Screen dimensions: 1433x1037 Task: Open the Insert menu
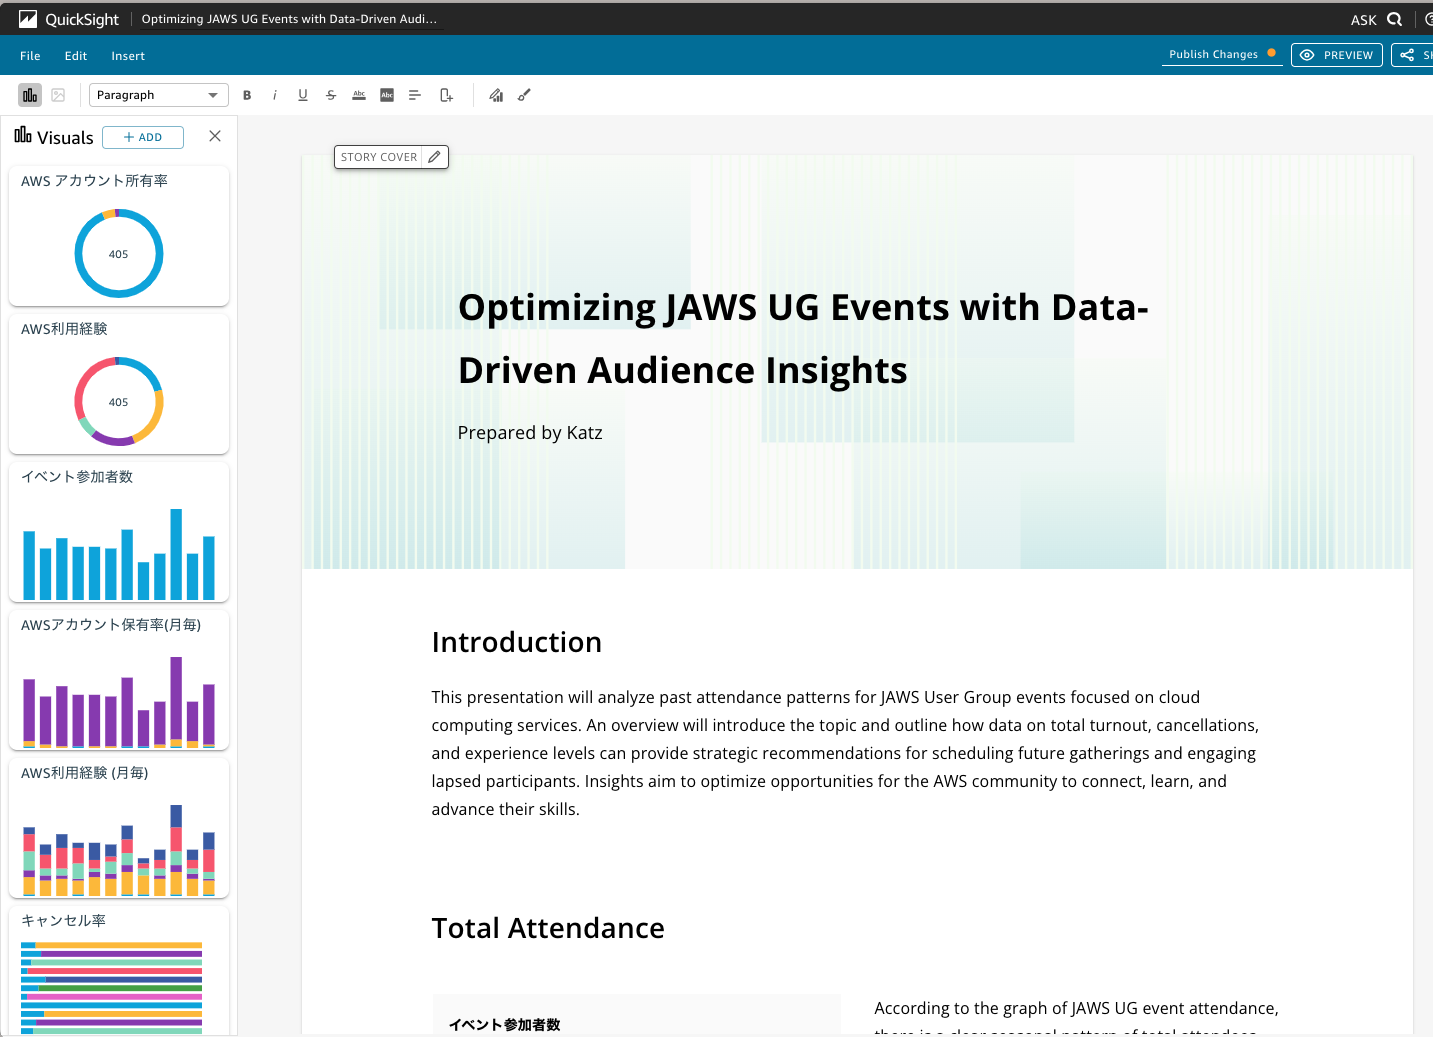point(128,56)
